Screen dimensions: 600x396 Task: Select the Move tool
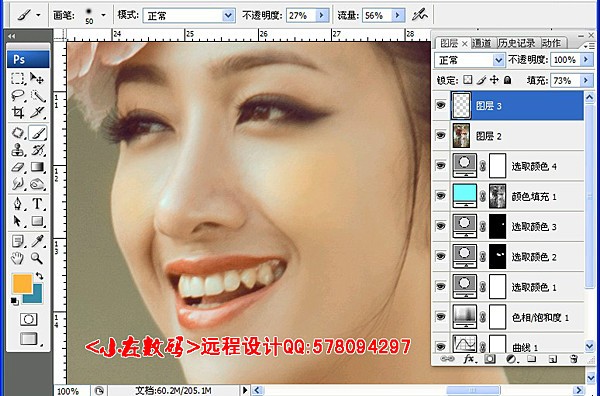(x=37, y=78)
